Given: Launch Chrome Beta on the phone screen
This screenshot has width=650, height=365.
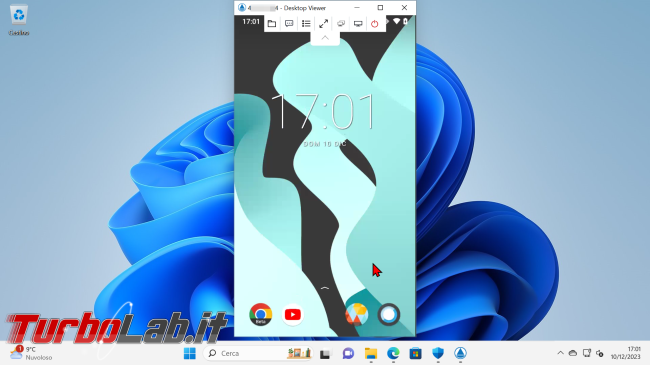Looking at the screenshot, I should 261,314.
